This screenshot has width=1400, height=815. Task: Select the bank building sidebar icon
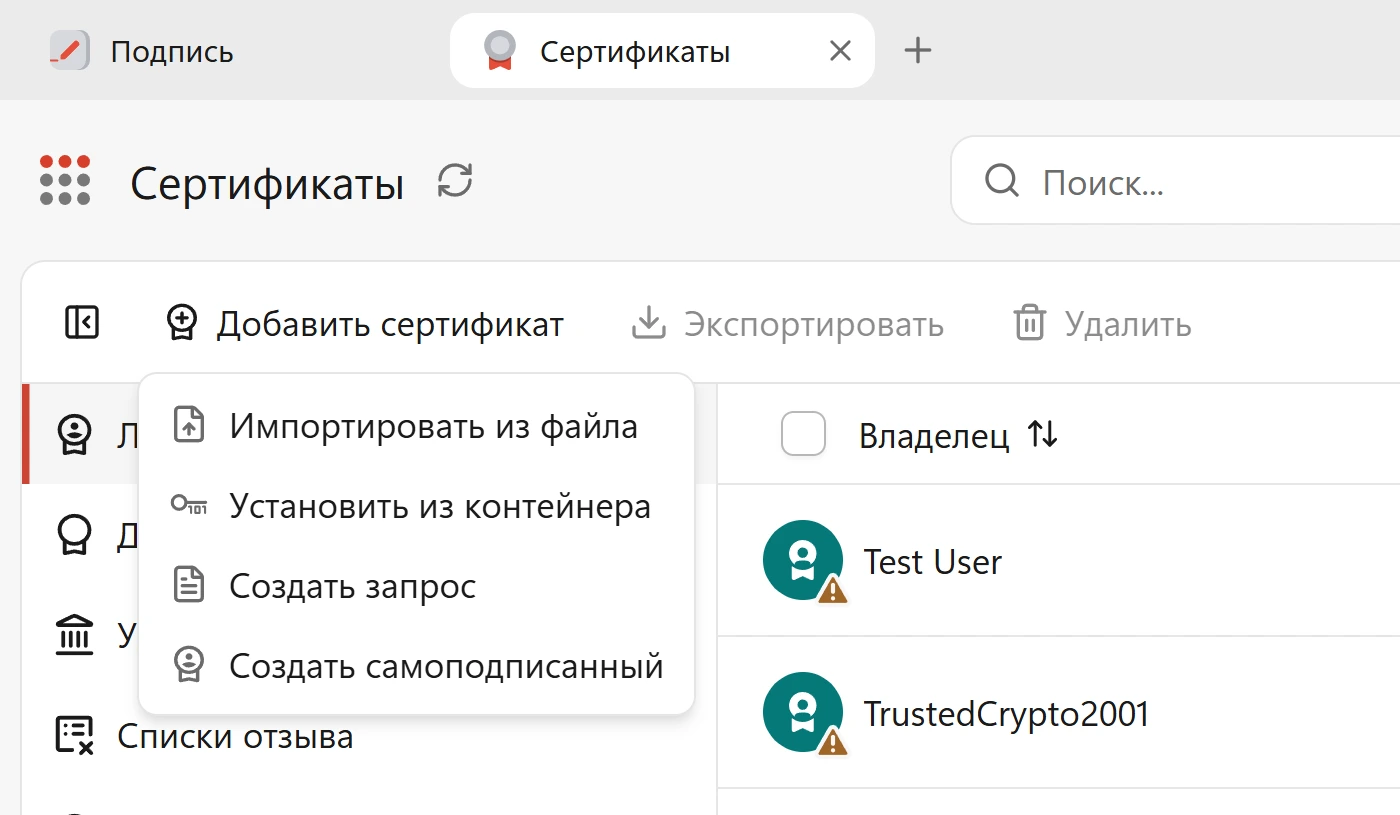[75, 635]
